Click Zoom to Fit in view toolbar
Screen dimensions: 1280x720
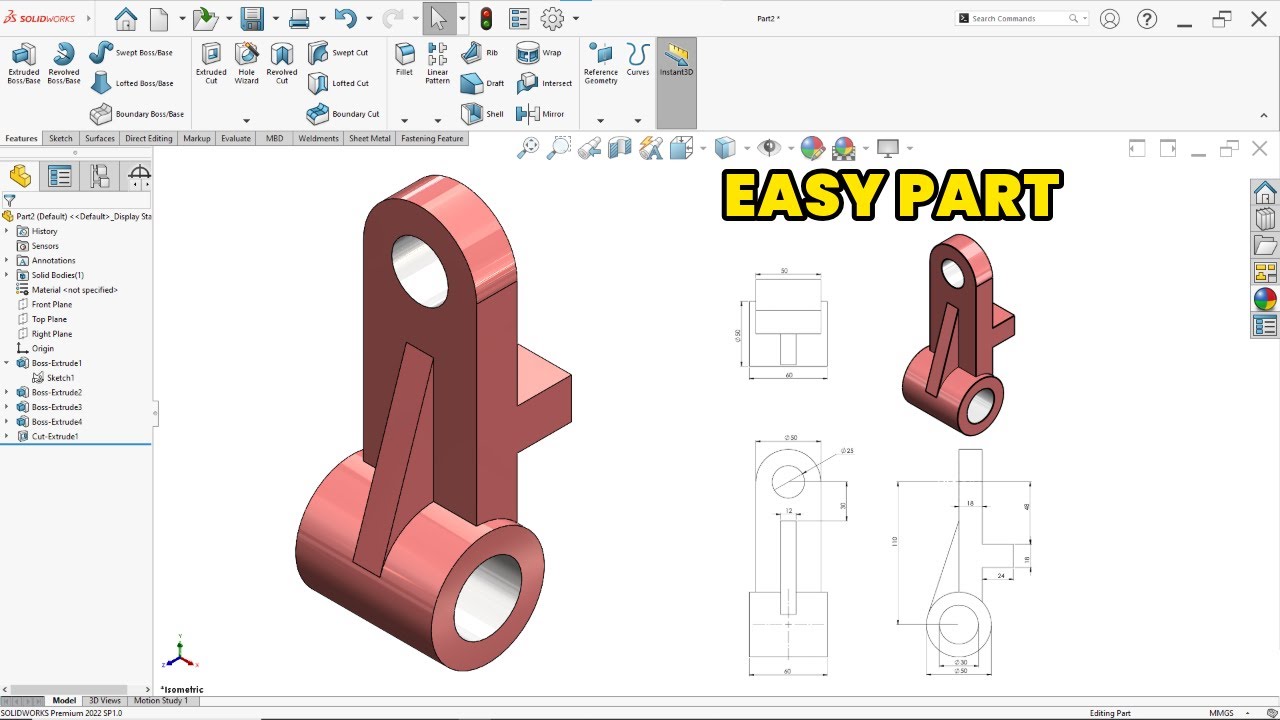[528, 148]
